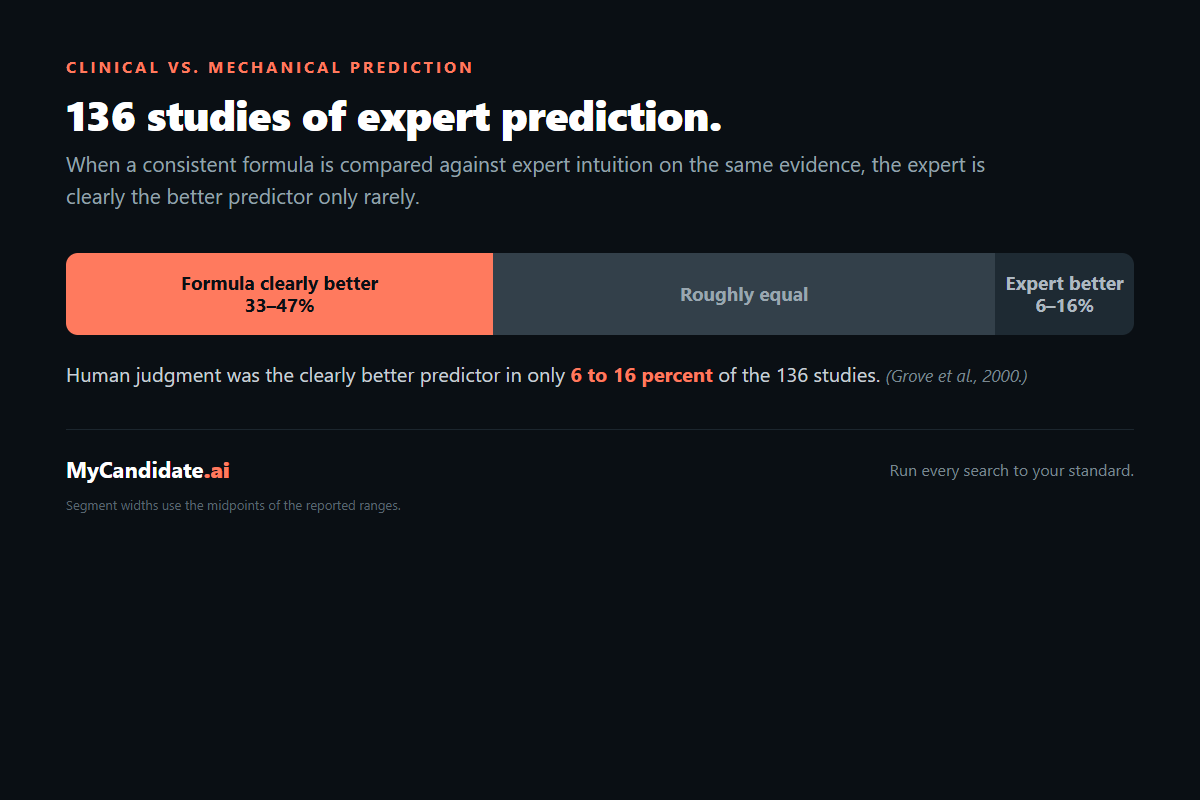Click the 'Formula clearly better' bar segment
1200x800 pixels.
279,294
